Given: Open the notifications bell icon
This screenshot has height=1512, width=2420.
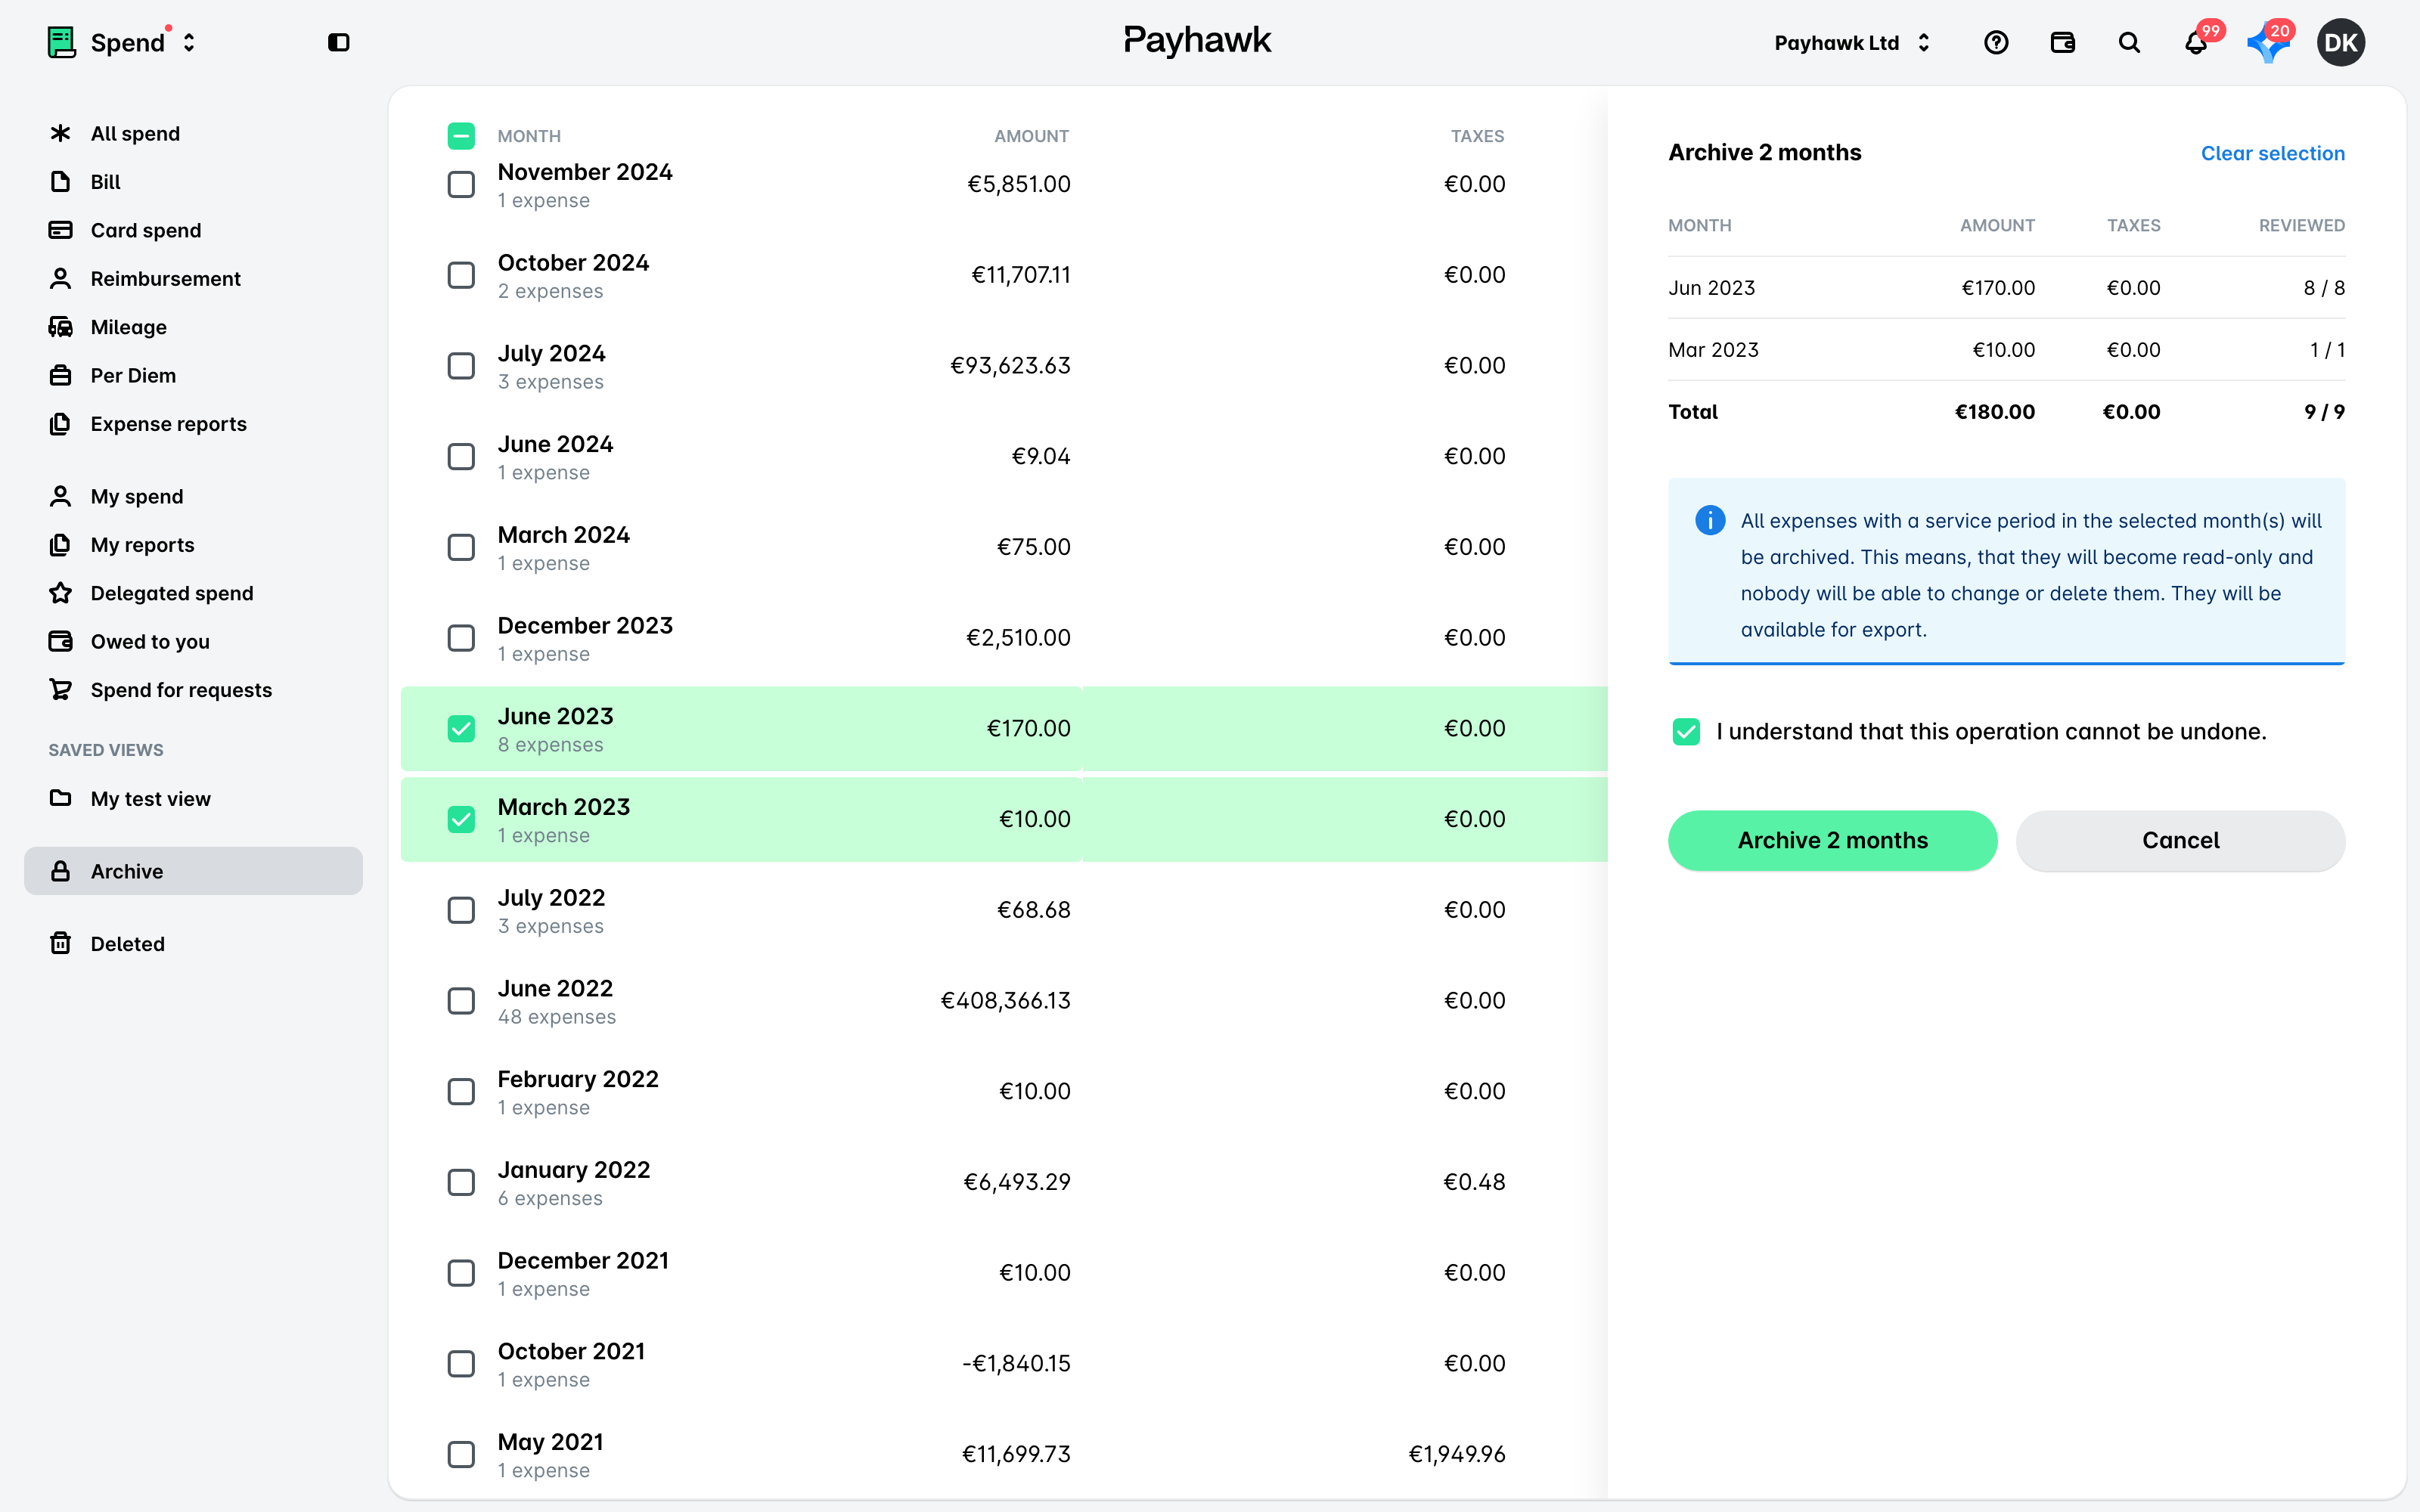Looking at the screenshot, I should coord(2196,43).
